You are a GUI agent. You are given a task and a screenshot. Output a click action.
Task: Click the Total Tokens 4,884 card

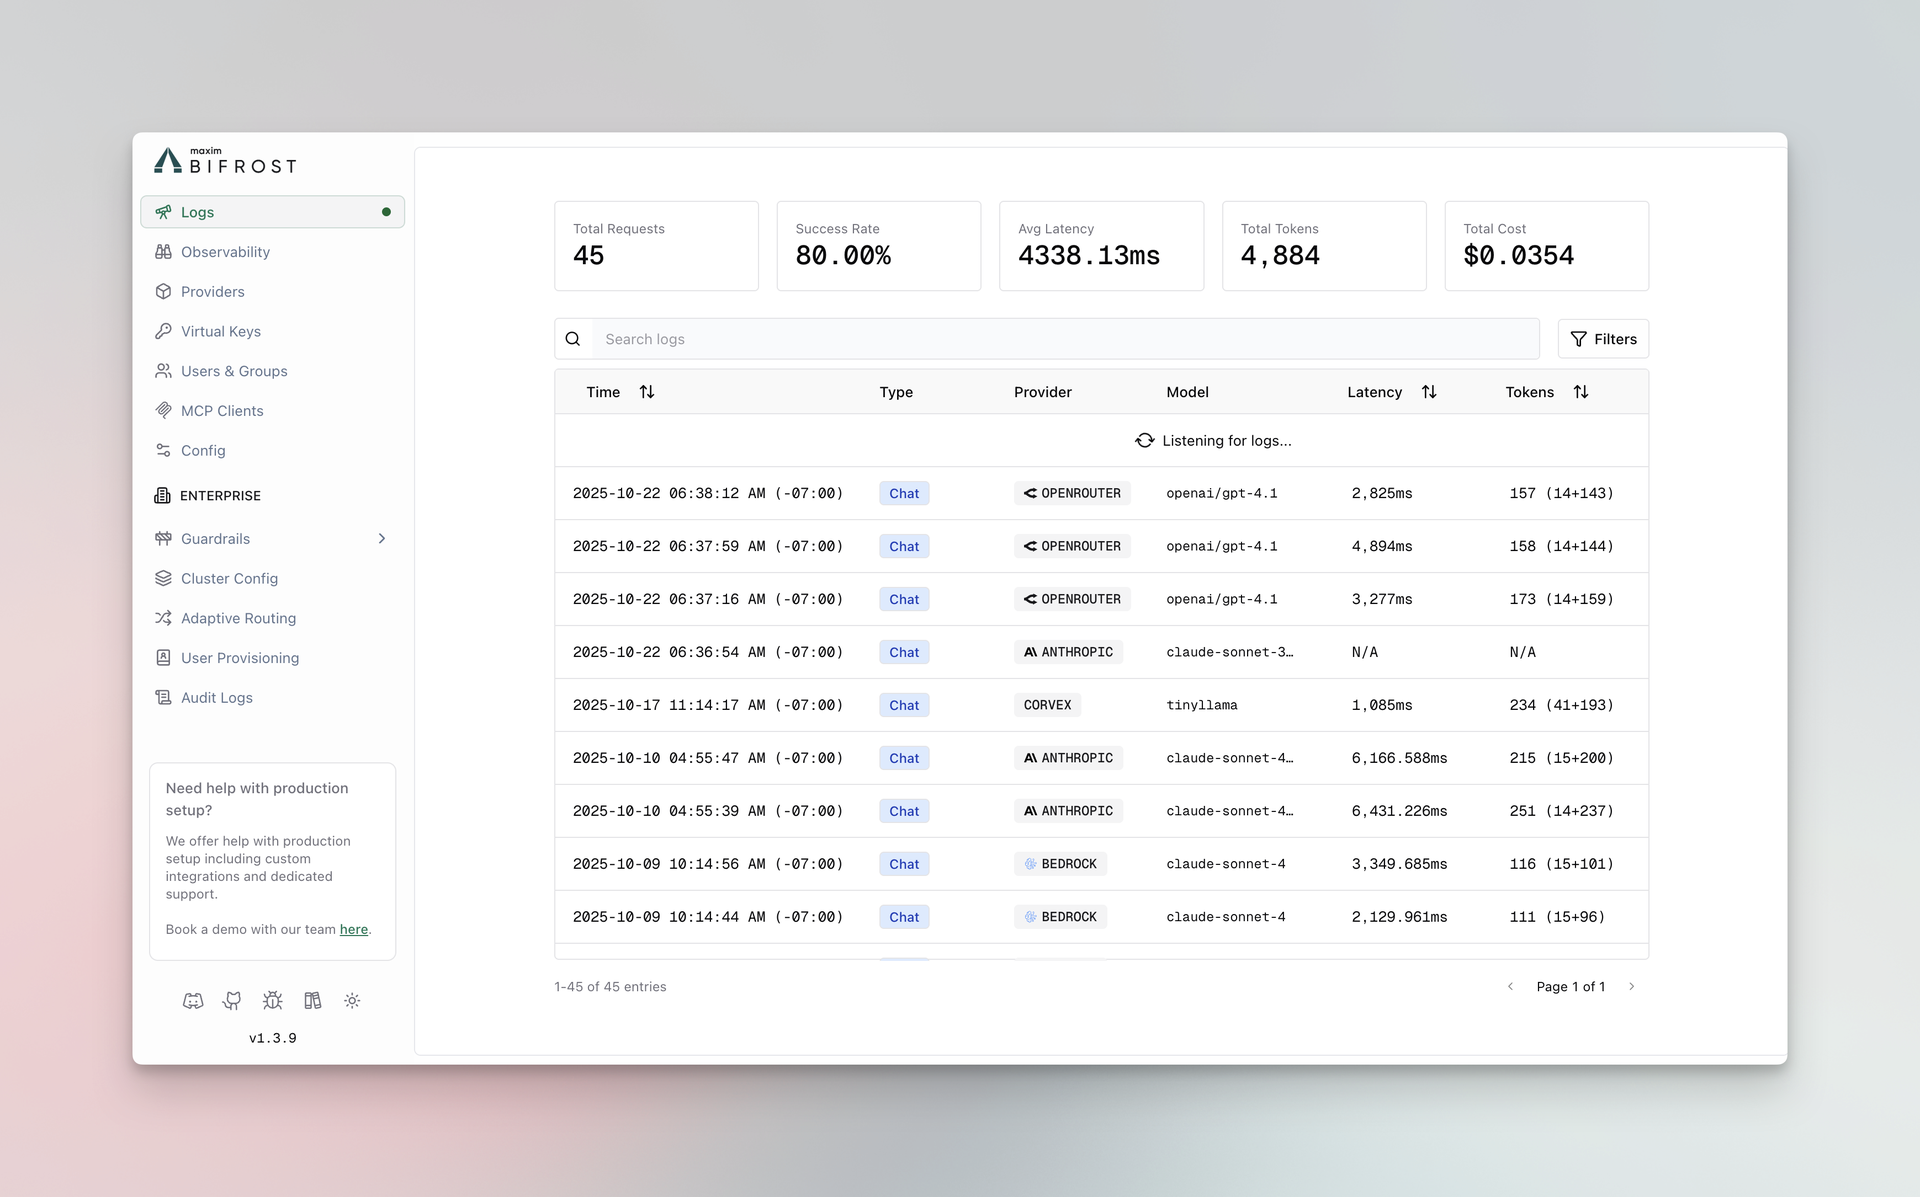(1324, 246)
